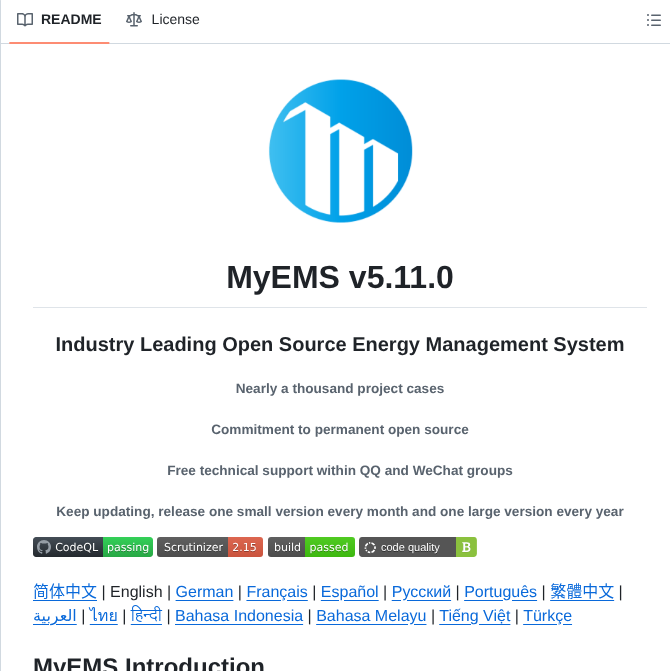Click 'Commitment to permanent open source' text
This screenshot has height=671, width=670.
point(340,429)
